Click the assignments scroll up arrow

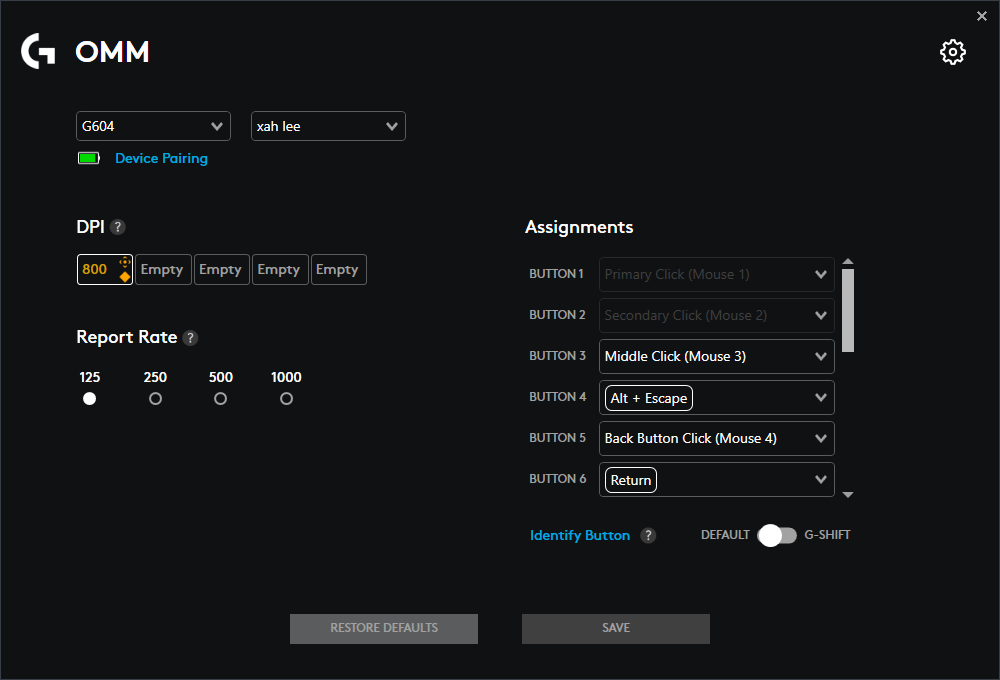coord(848,262)
